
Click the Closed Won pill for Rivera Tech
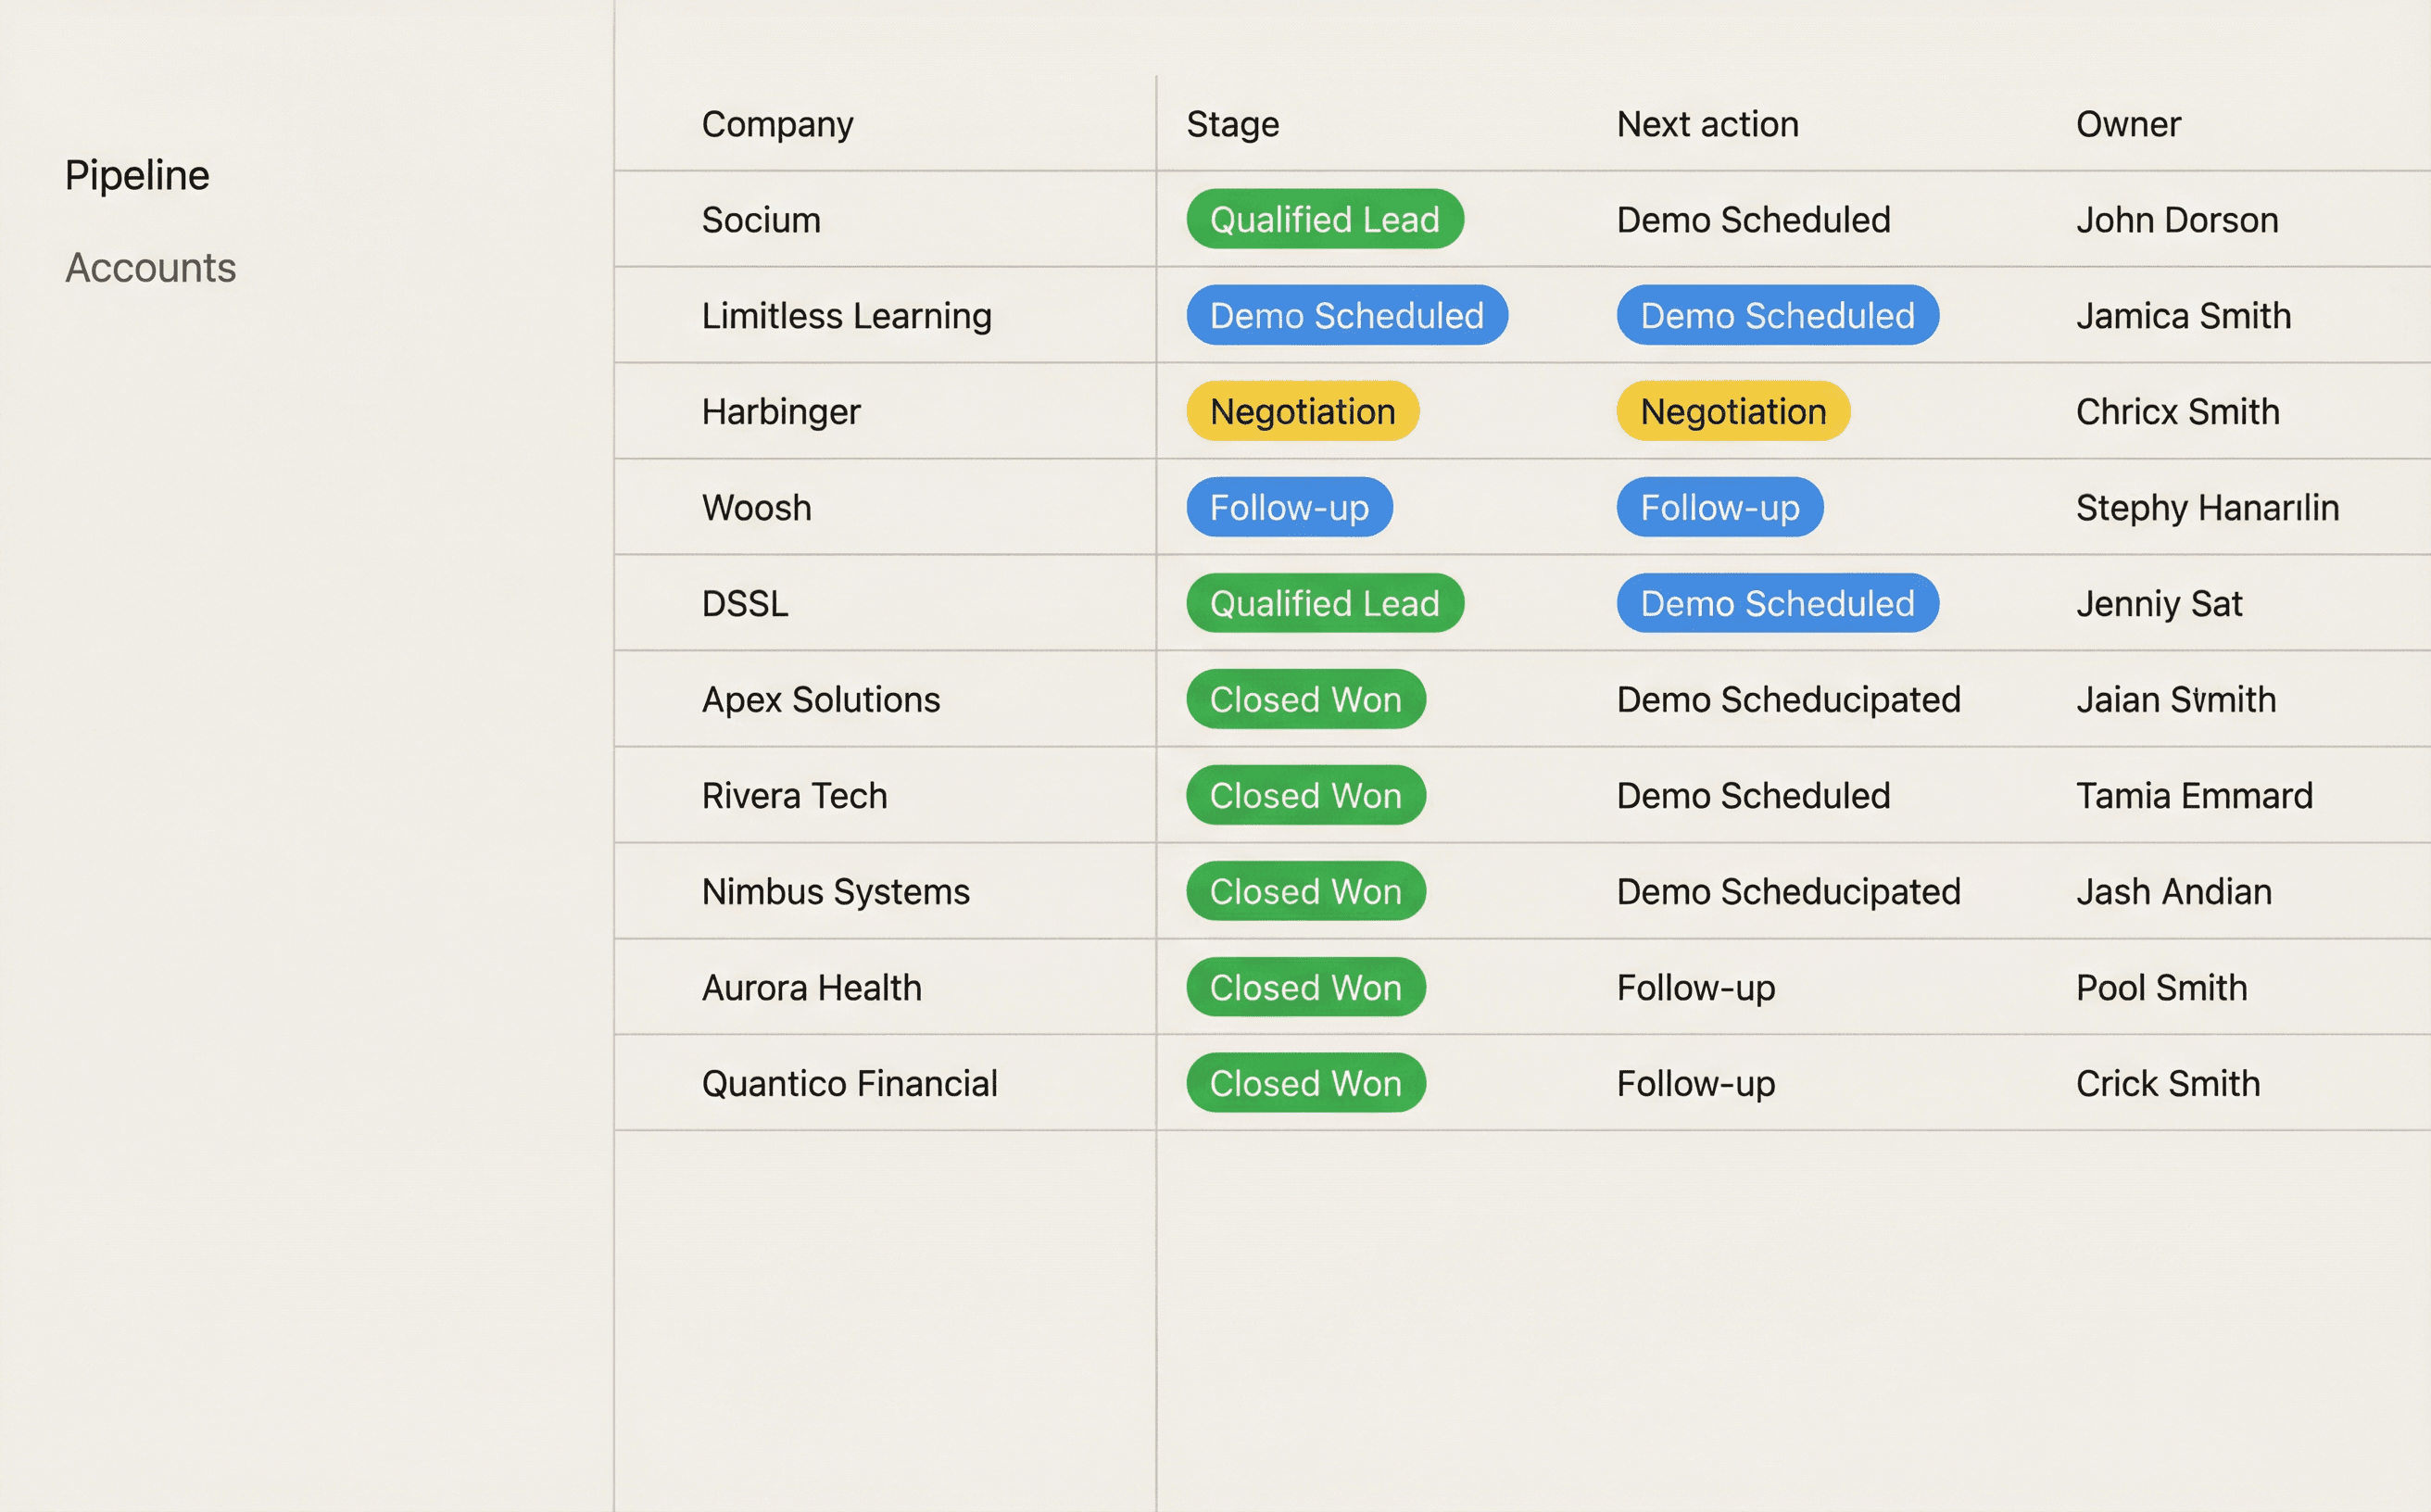coord(1305,795)
